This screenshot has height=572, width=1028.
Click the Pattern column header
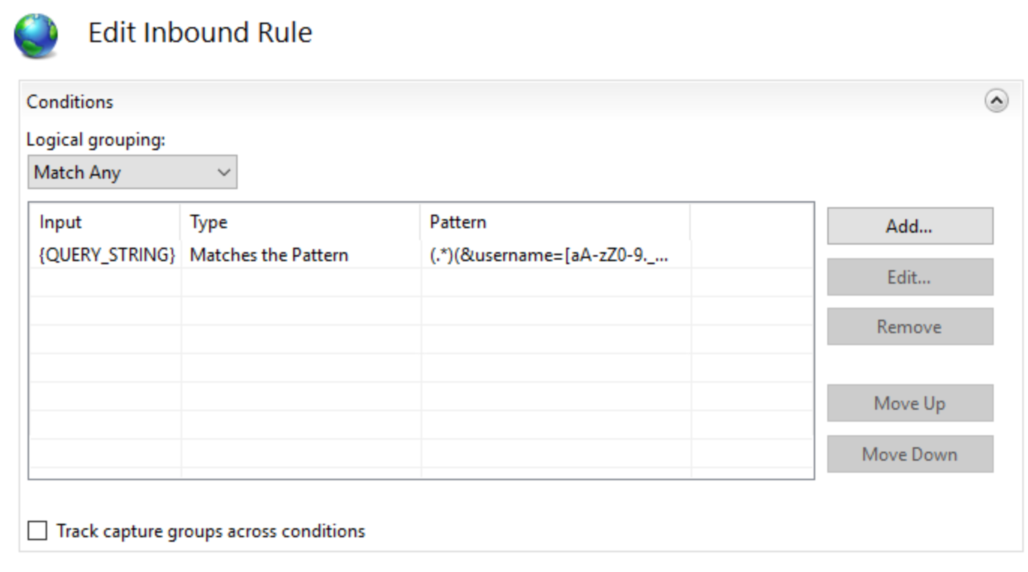(x=555, y=222)
